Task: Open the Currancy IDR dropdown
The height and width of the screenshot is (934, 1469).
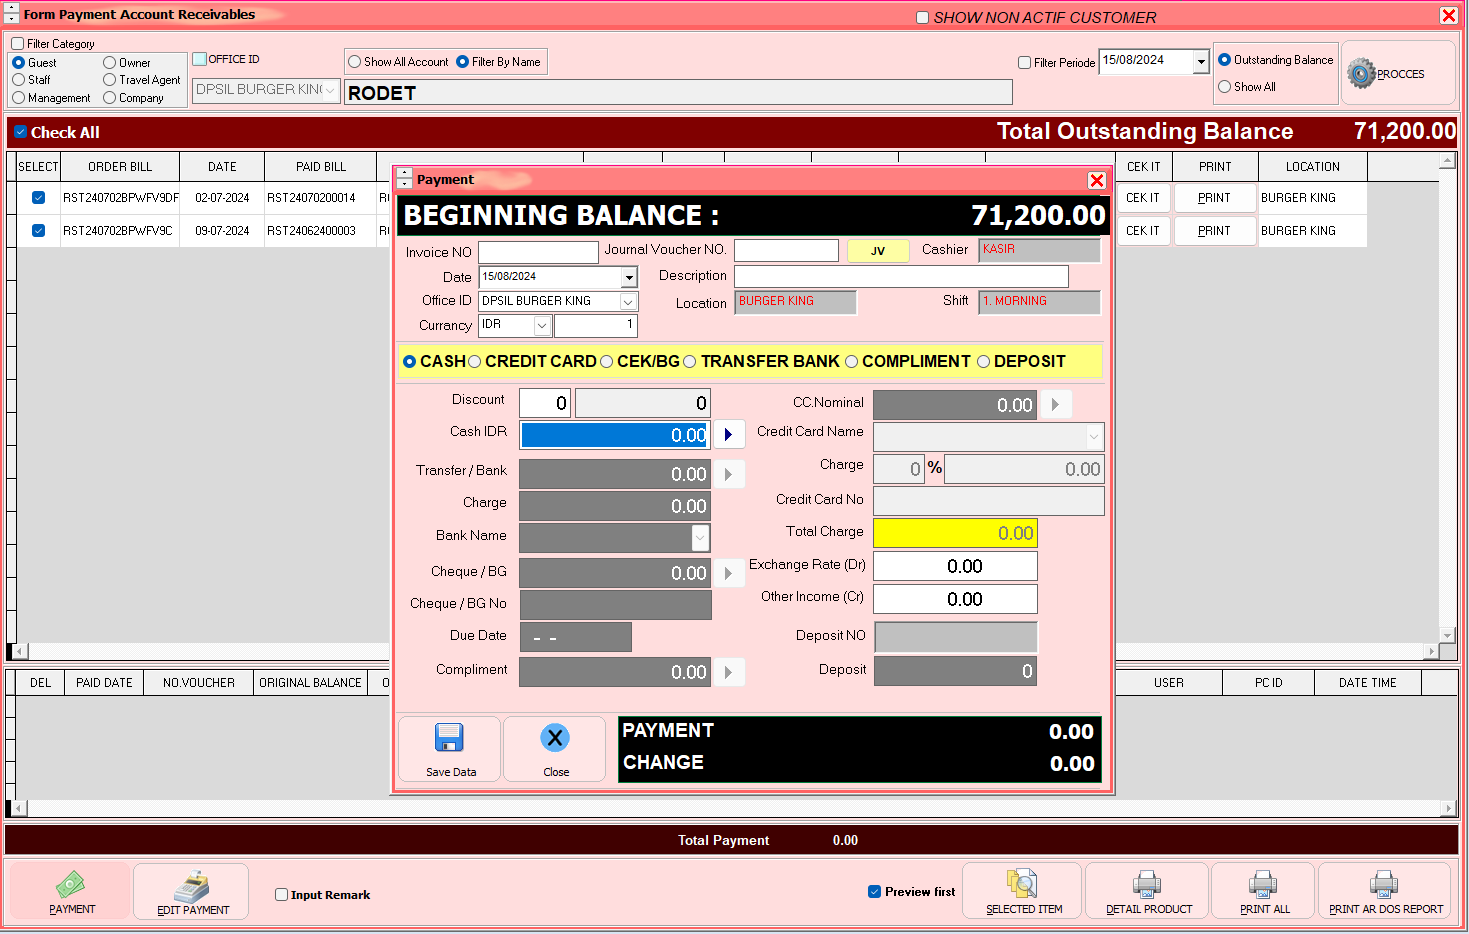Action: [x=541, y=326]
